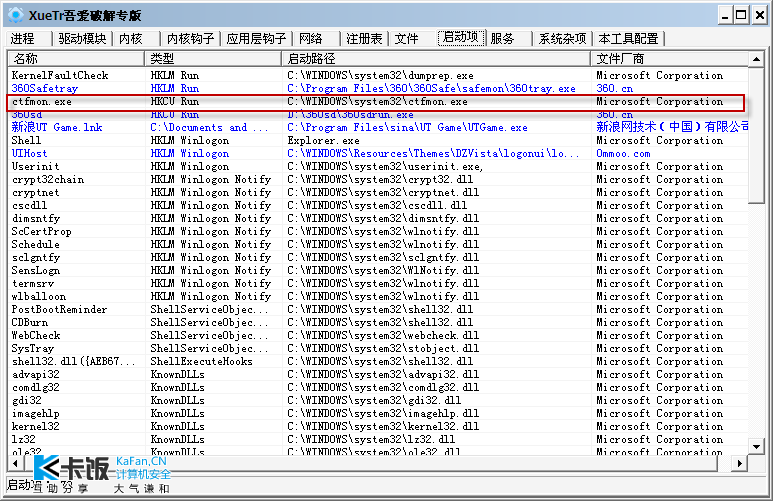Select the 启动项 tab
This screenshot has width=773, height=501.
461,37
